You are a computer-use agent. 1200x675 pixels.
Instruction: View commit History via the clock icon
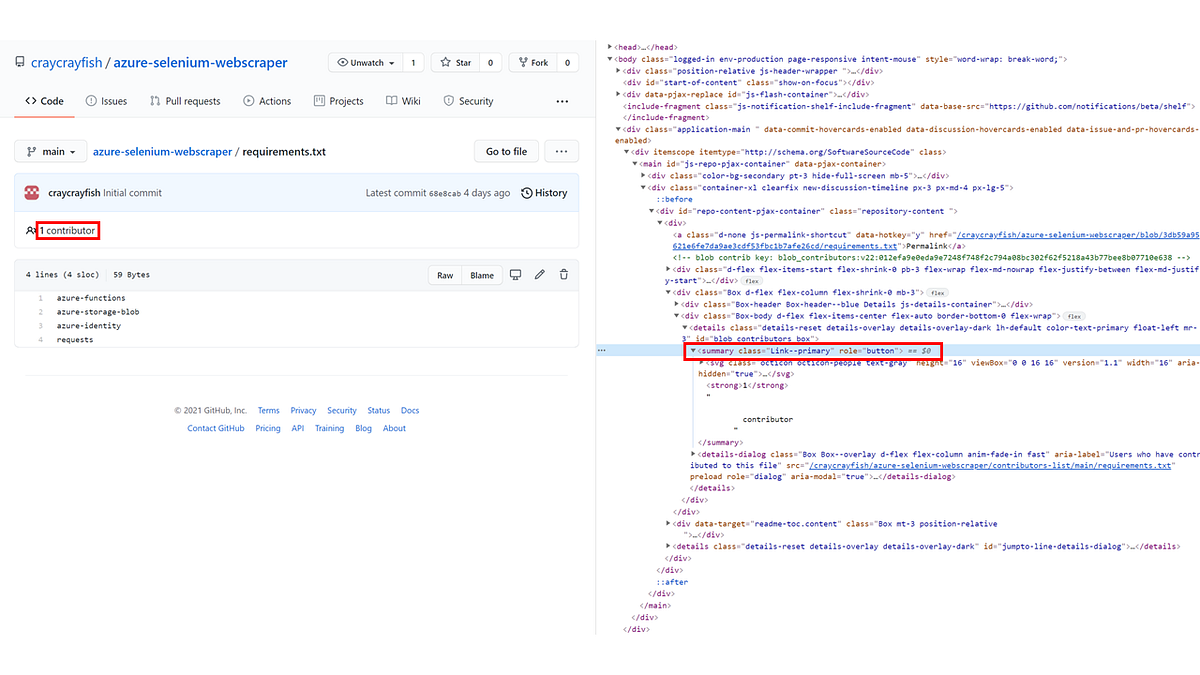click(x=527, y=192)
